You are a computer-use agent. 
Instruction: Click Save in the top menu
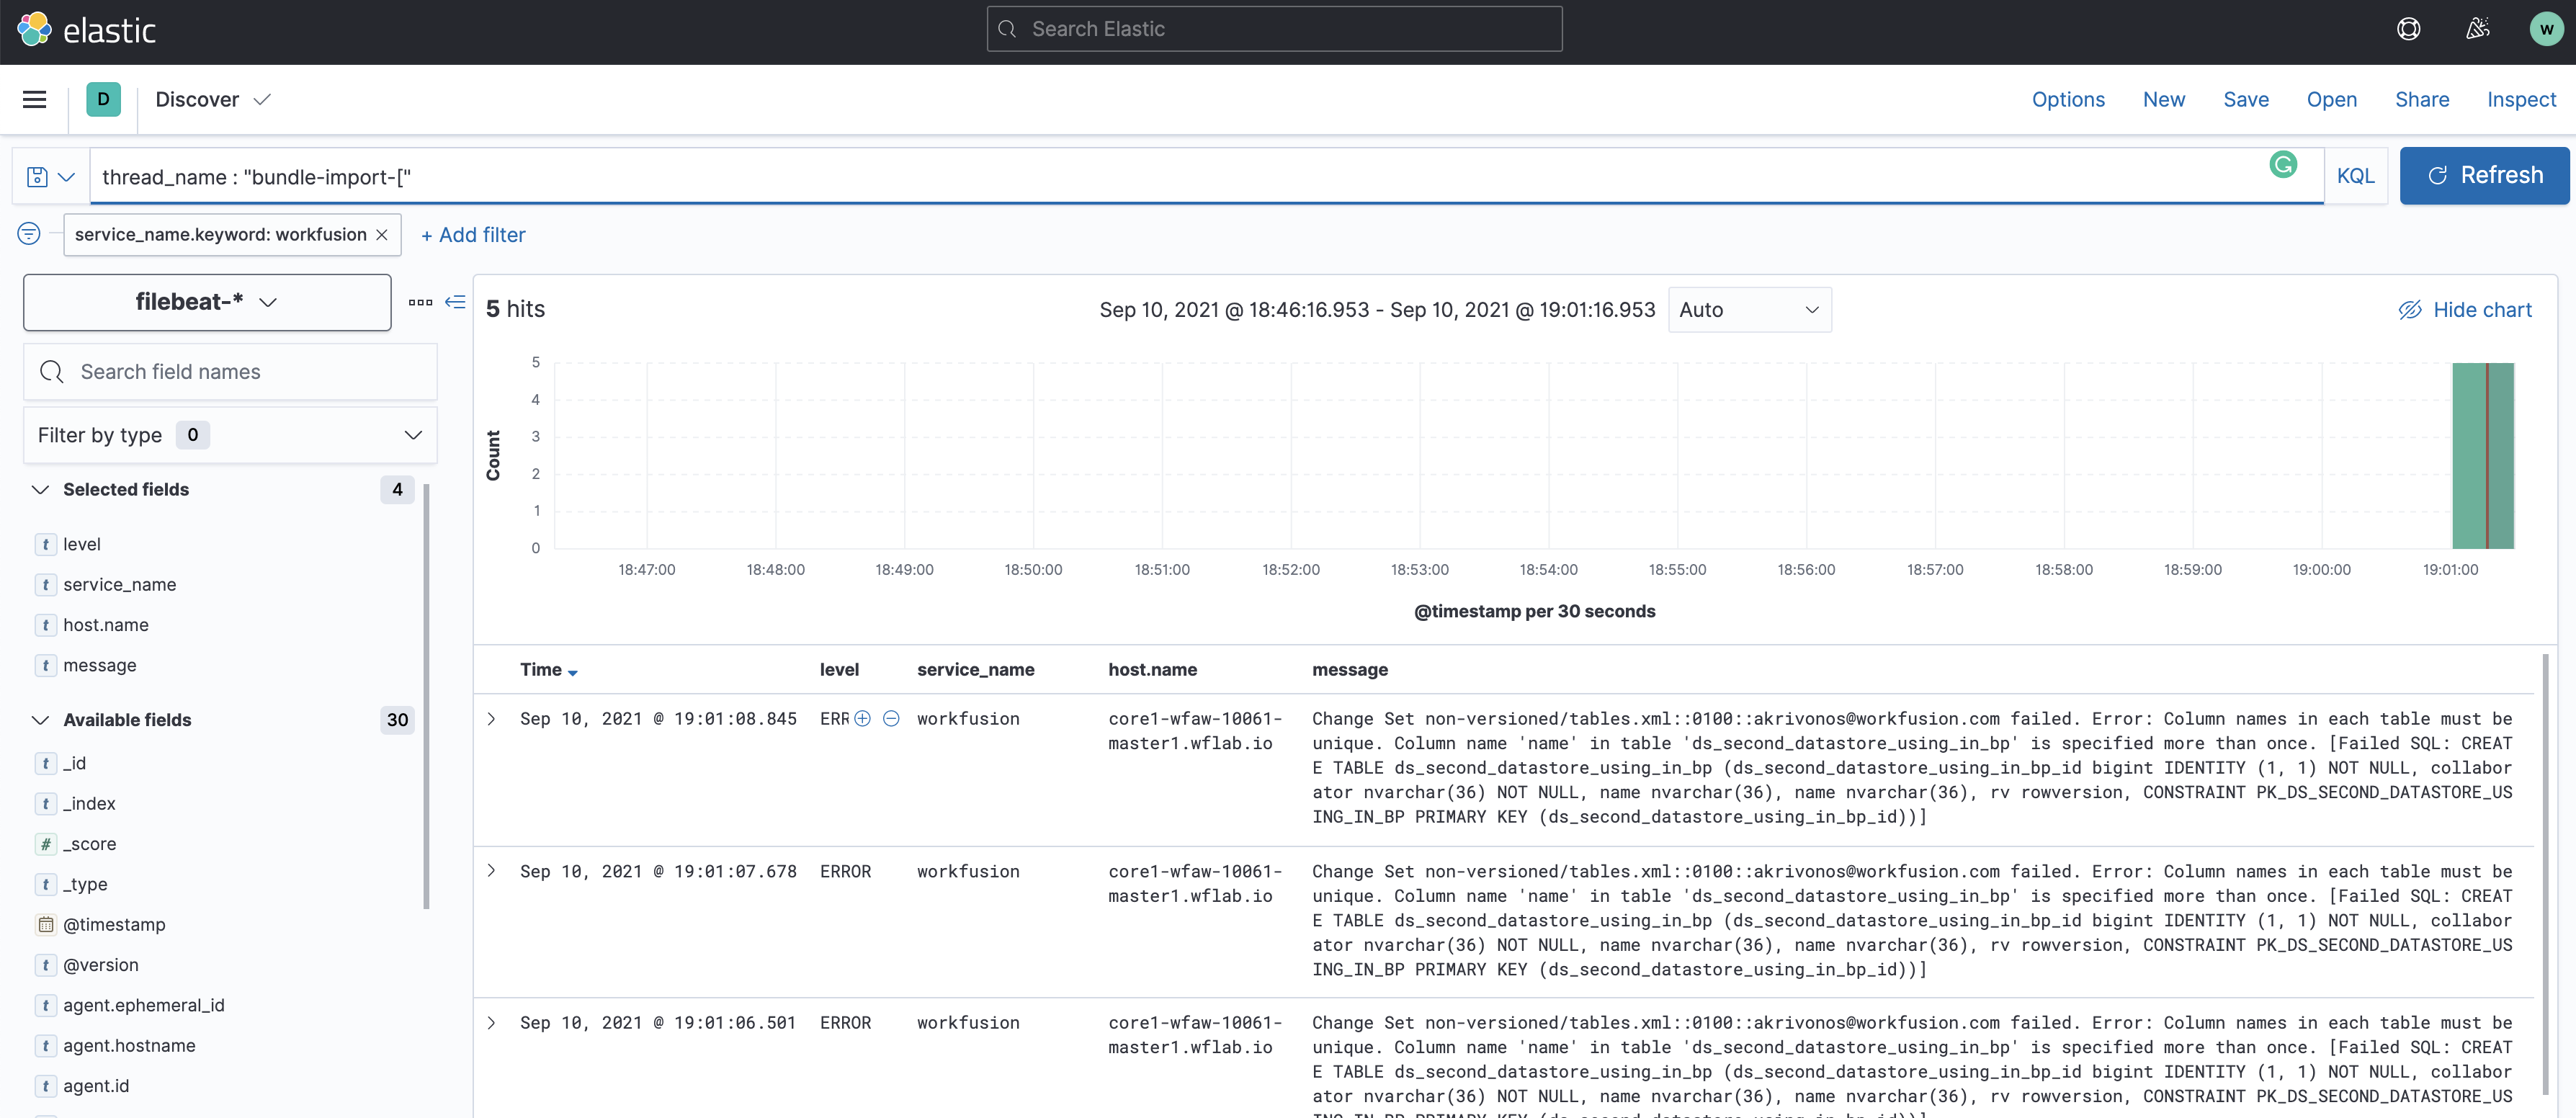point(2246,99)
